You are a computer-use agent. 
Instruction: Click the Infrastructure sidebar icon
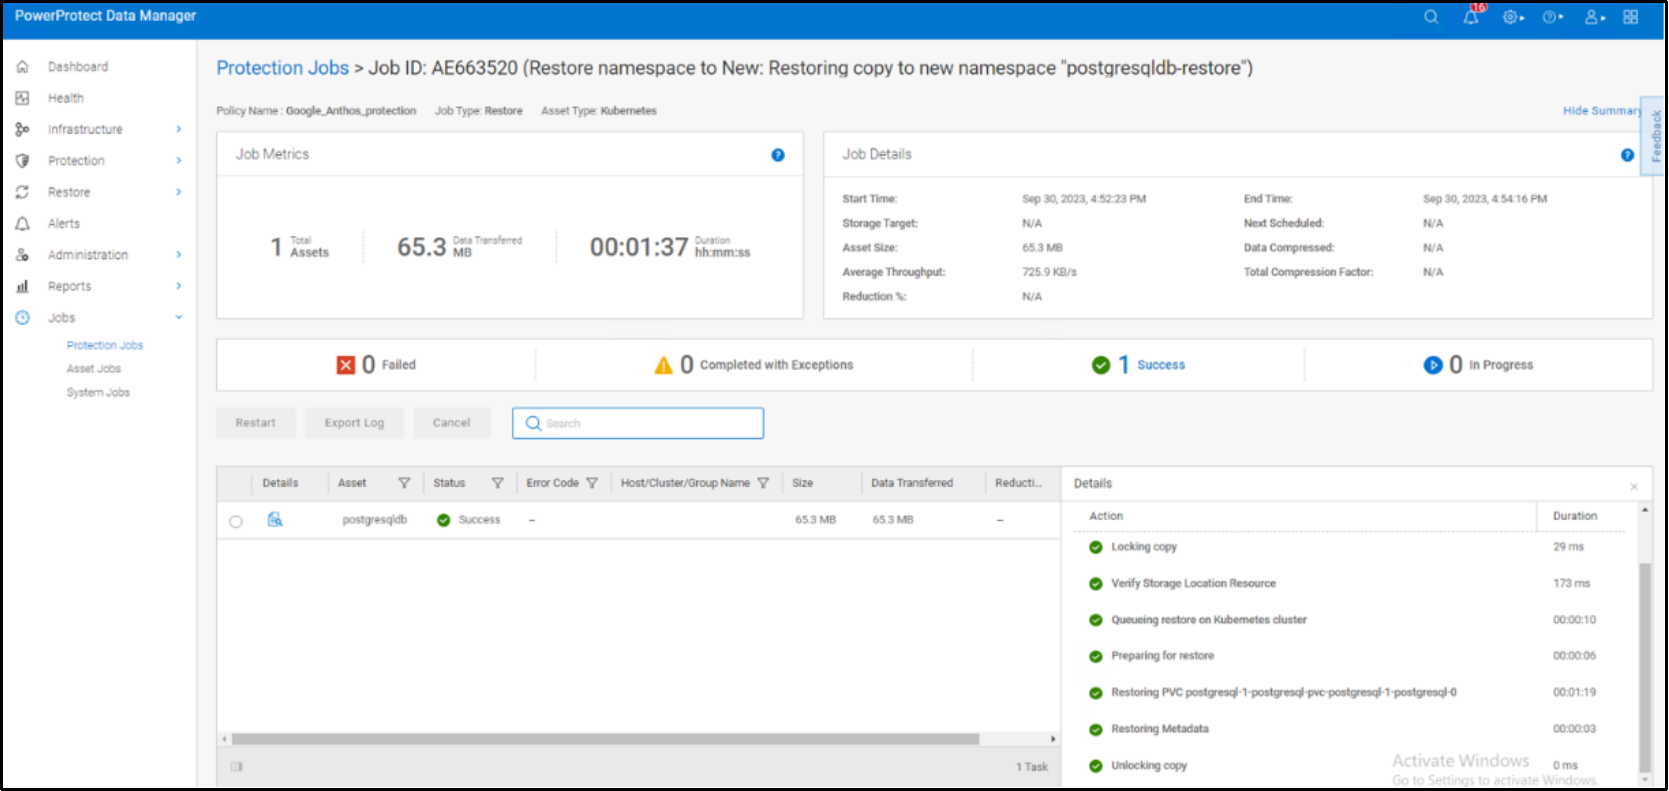point(22,129)
